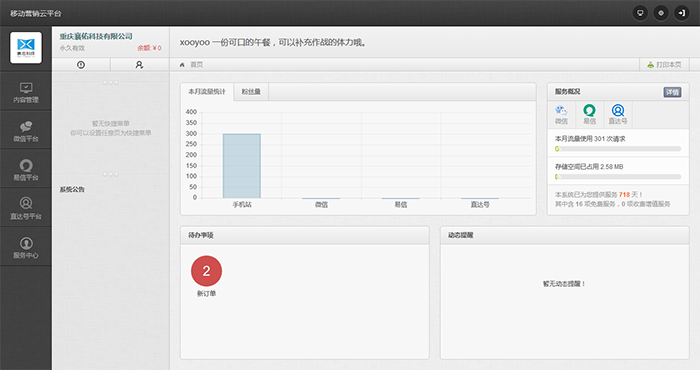
Task: Click the 系统公告 heading in left panel
Action: pyautogui.click(x=72, y=189)
